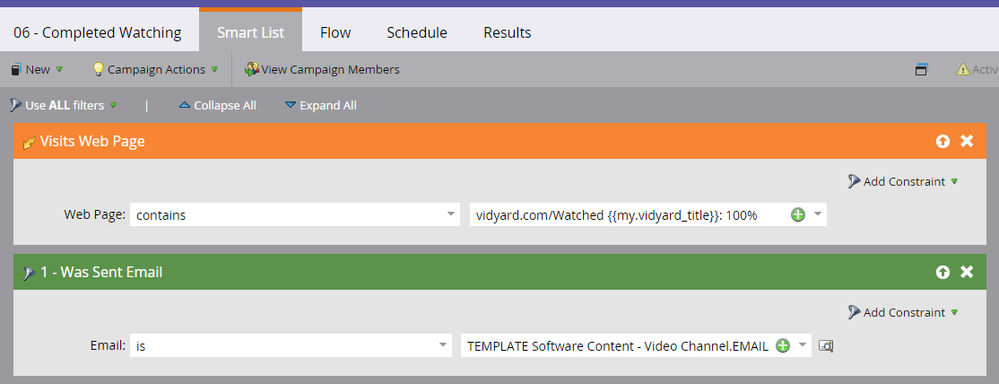Remove the Visits Web Page trigger
The image size is (999, 384).
[967, 141]
